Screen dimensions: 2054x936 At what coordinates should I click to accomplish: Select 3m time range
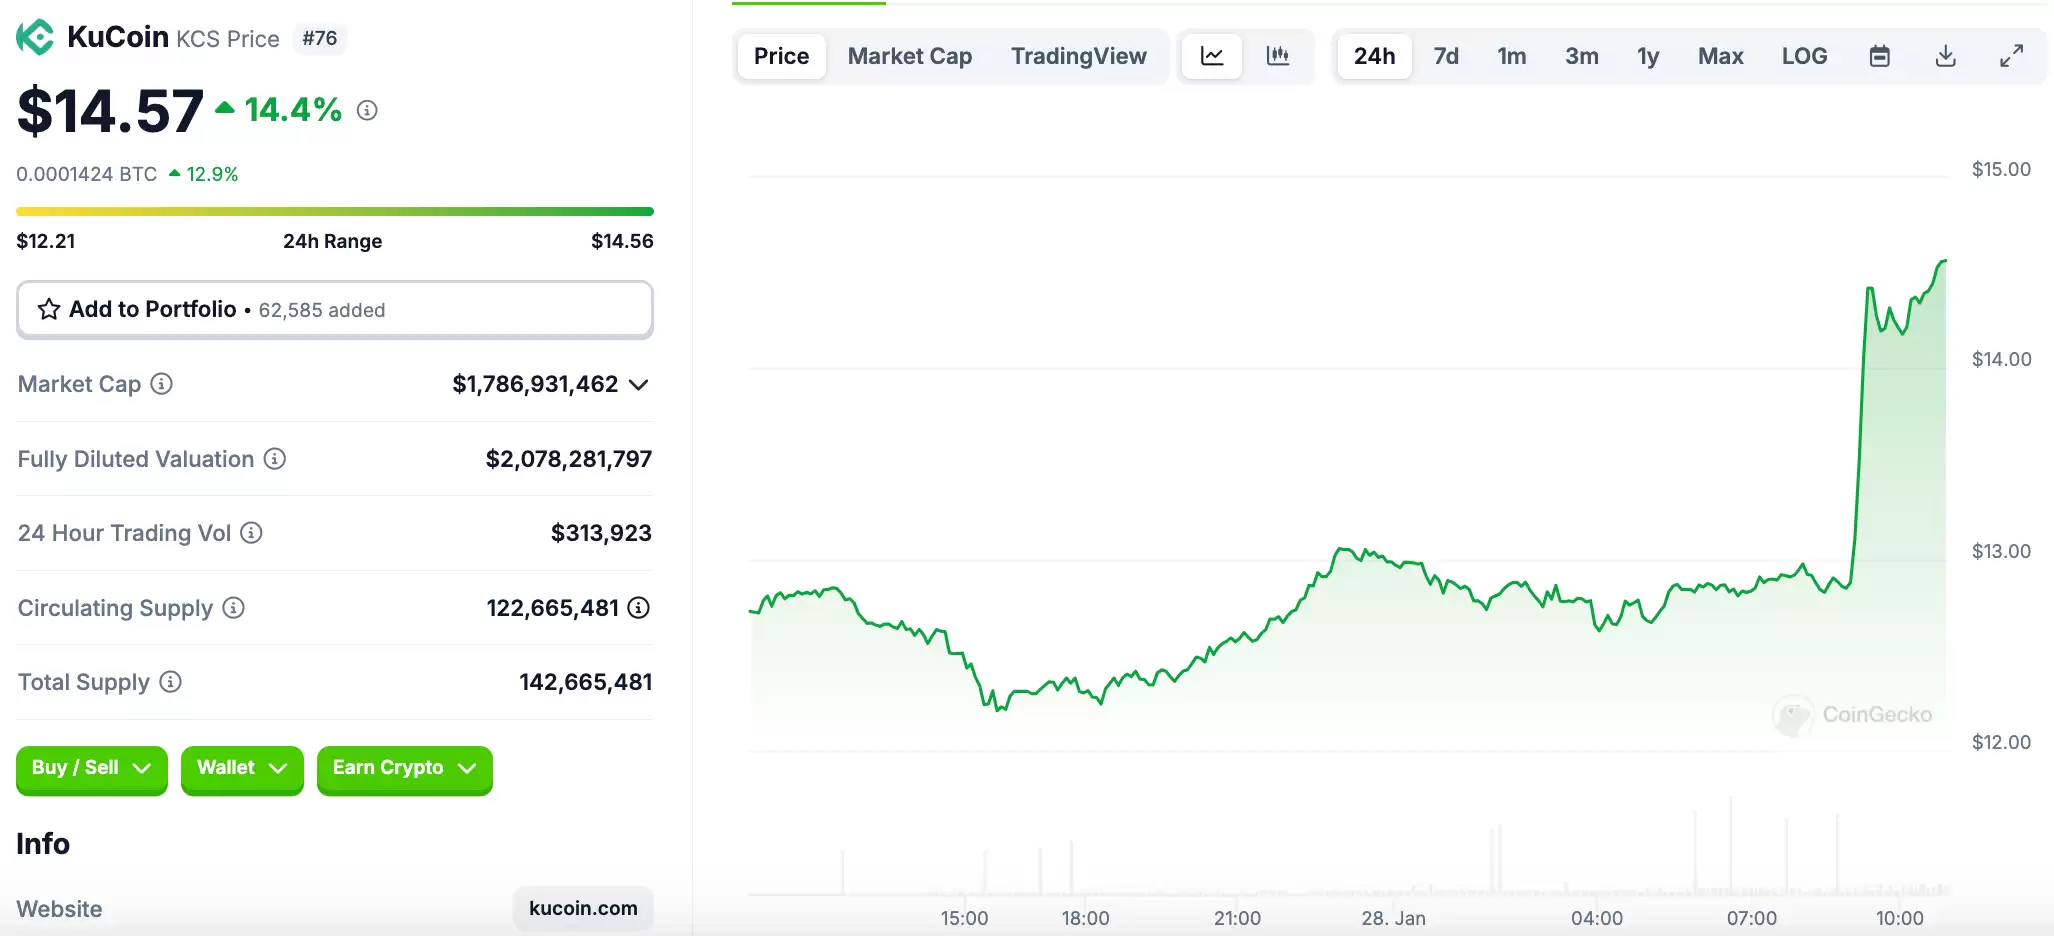point(1581,56)
